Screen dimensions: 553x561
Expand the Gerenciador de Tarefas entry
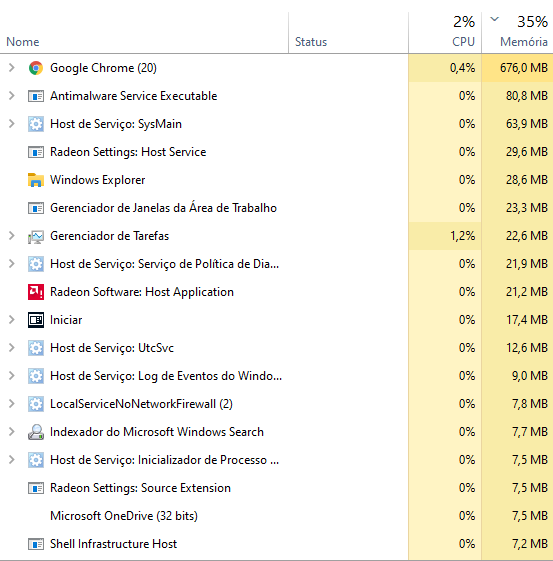point(11,236)
